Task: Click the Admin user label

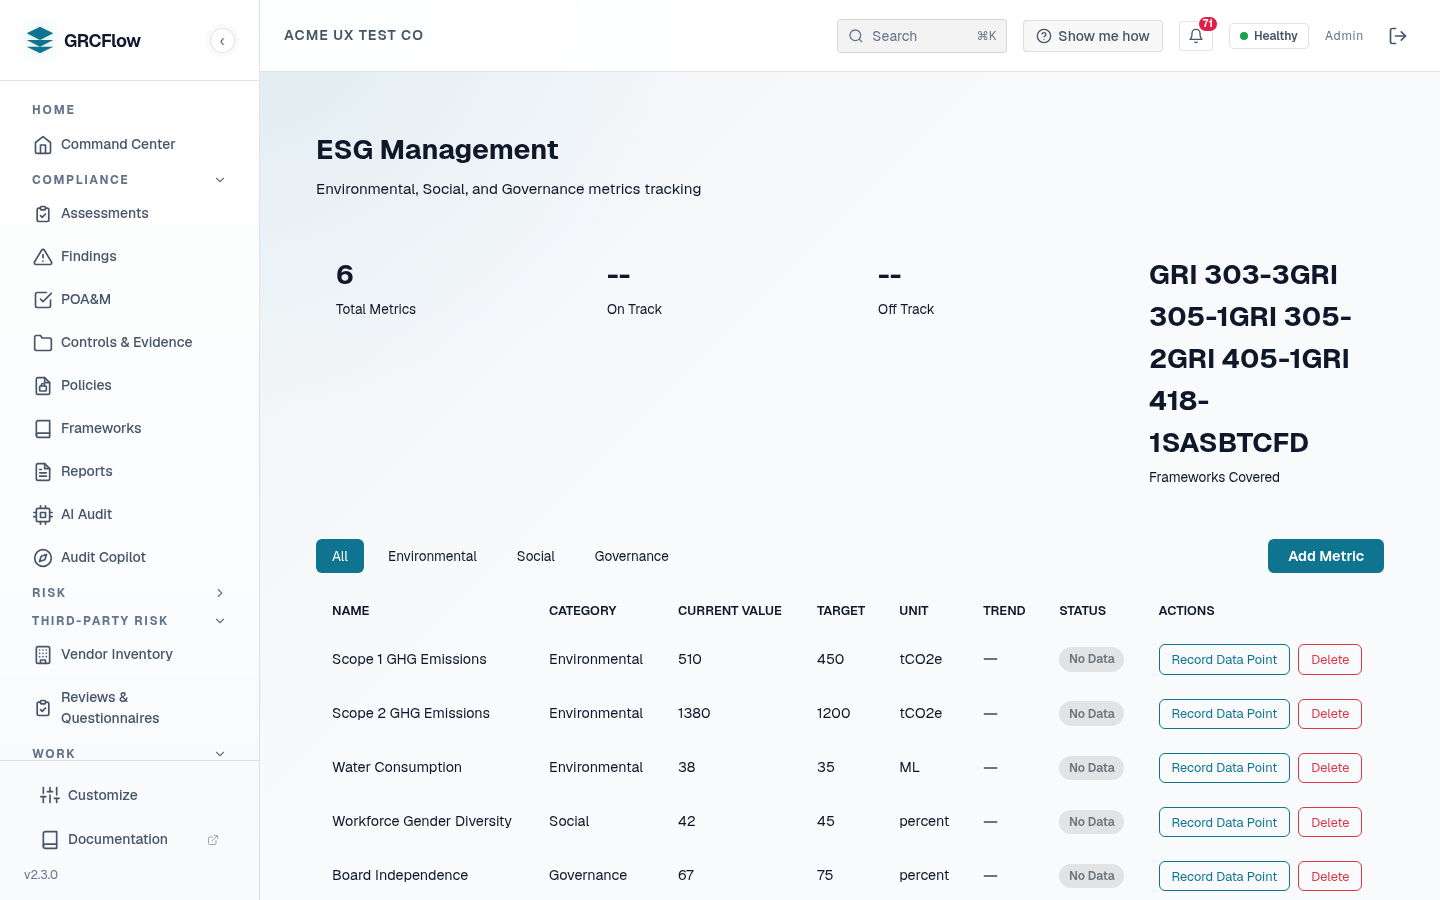Action: tap(1344, 36)
